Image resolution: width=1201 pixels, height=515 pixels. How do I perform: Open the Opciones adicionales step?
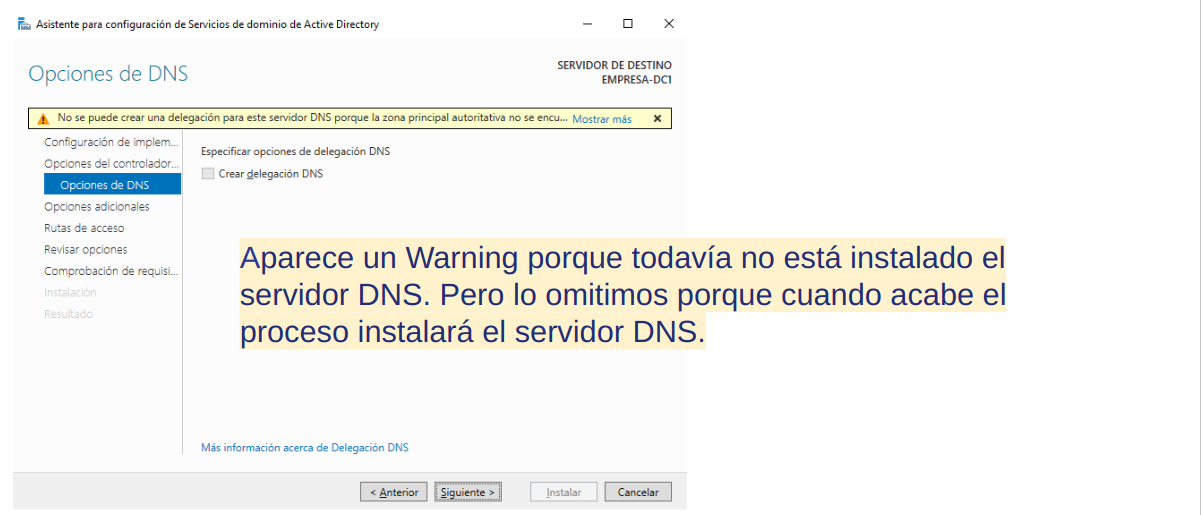point(97,206)
